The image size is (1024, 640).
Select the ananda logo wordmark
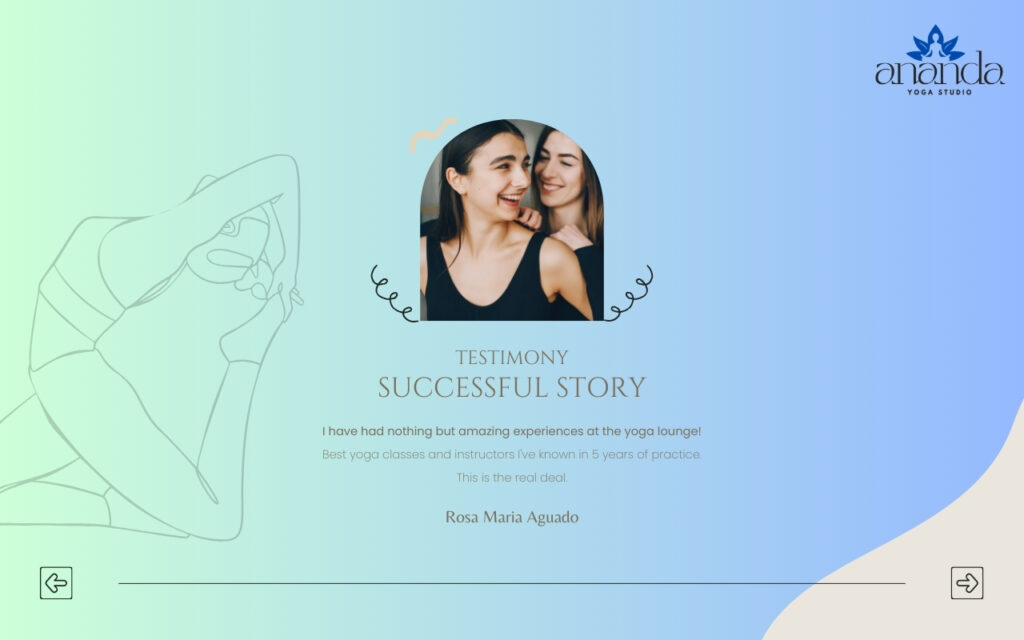939,69
